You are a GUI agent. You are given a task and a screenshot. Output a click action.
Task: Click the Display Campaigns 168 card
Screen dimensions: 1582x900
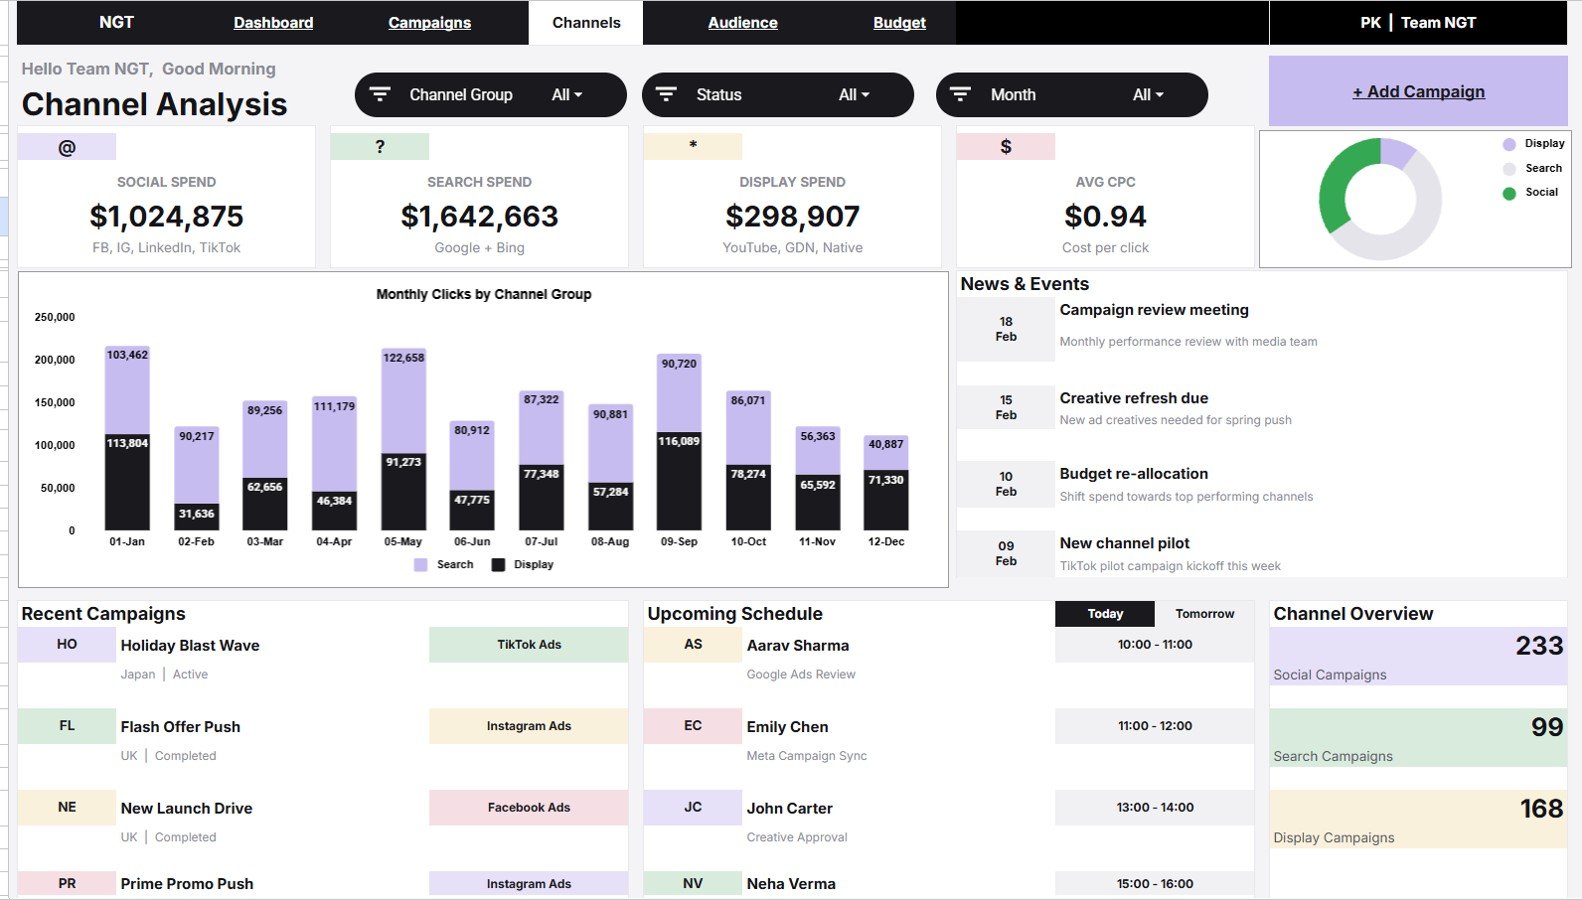1418,819
